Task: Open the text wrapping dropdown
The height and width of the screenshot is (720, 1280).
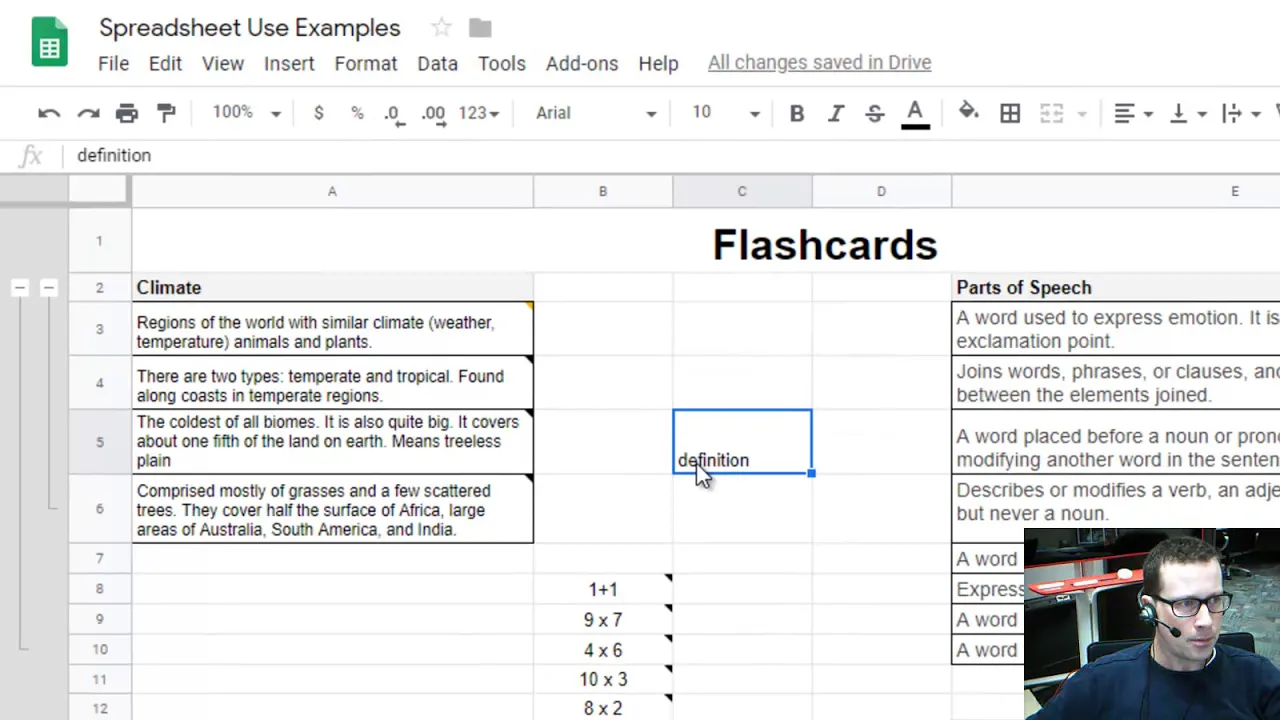Action: [x=1241, y=113]
